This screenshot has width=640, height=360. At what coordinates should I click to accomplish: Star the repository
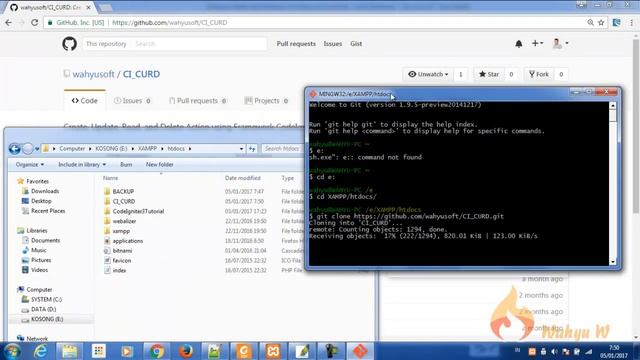489,74
